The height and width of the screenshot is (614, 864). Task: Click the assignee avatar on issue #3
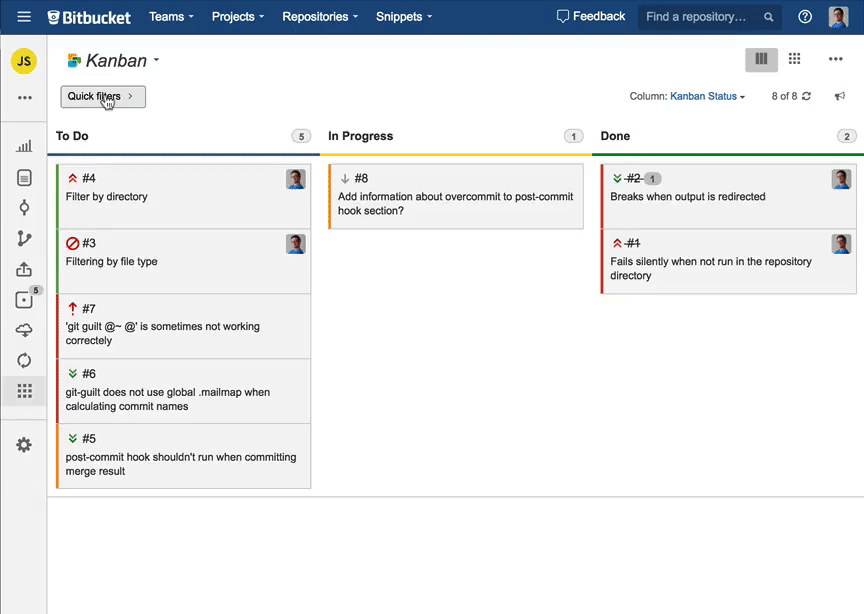coord(296,244)
